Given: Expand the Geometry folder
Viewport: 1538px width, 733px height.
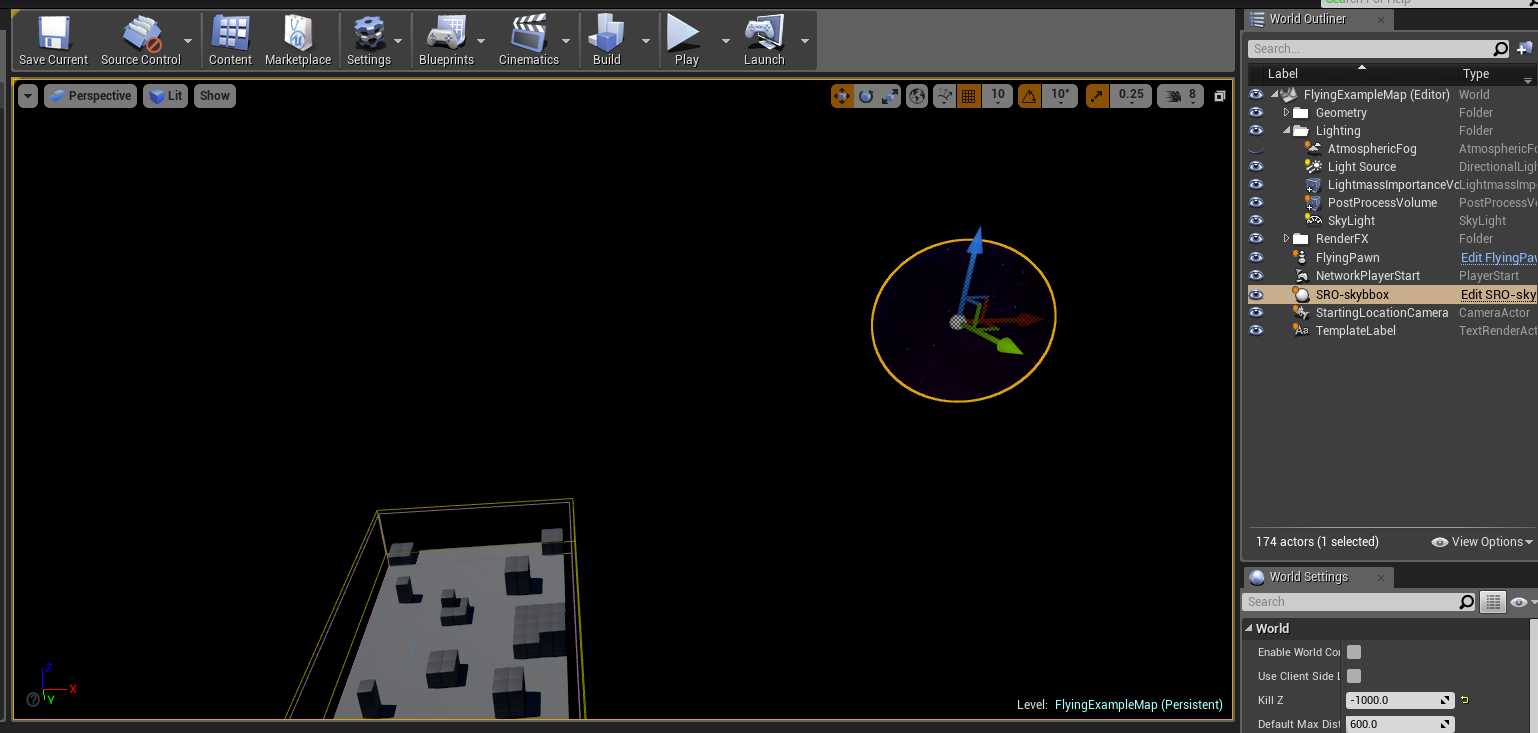Looking at the screenshot, I should click(x=1286, y=113).
